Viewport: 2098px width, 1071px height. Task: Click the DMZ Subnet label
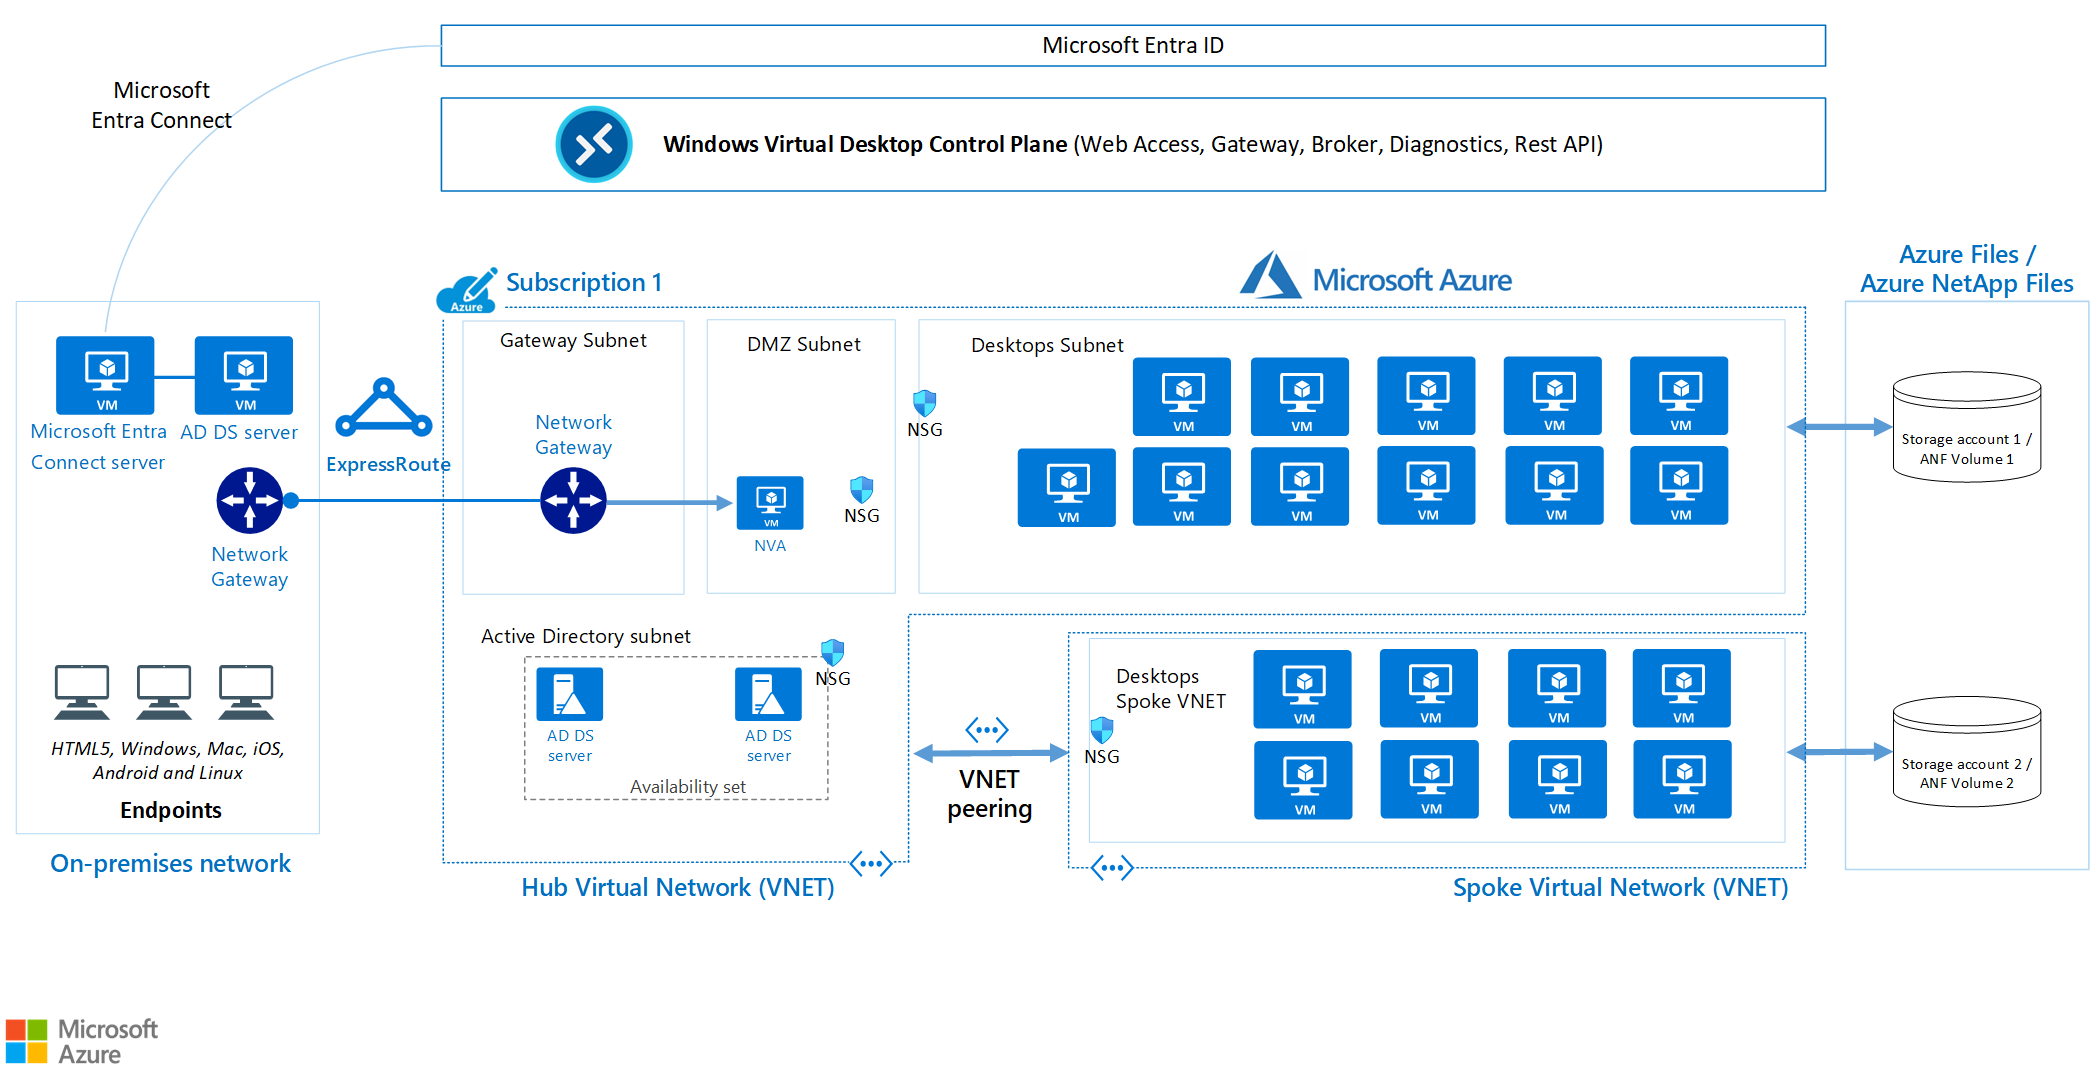point(804,344)
